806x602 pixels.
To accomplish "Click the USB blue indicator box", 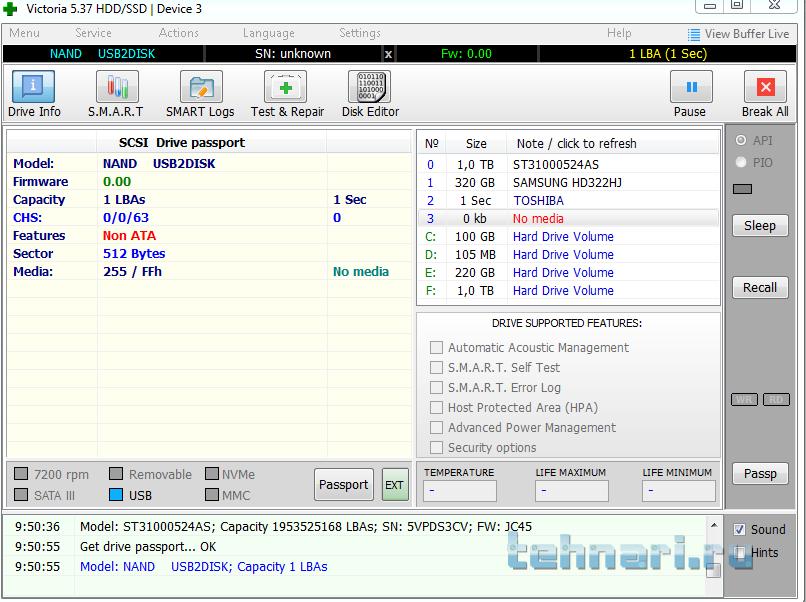I will coord(116,495).
